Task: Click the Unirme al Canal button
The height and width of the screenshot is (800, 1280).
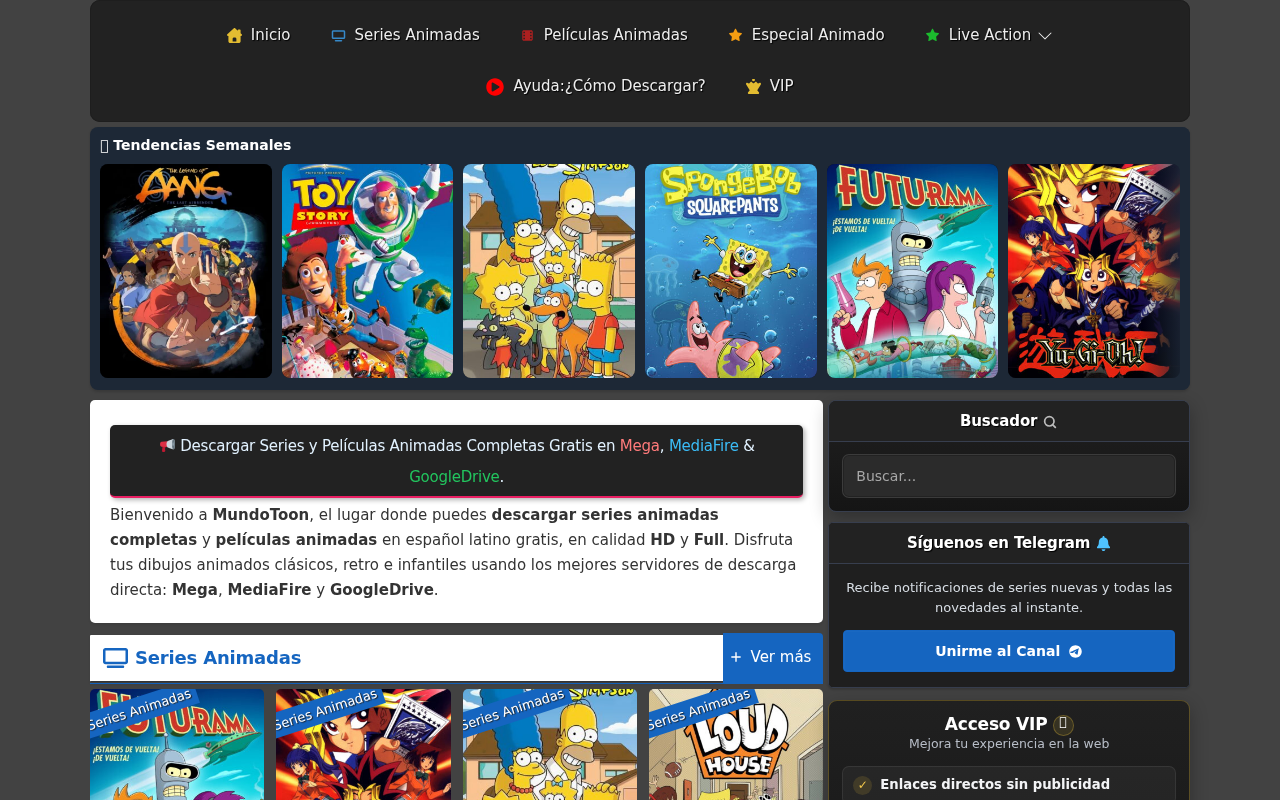Action: [x=1009, y=651]
